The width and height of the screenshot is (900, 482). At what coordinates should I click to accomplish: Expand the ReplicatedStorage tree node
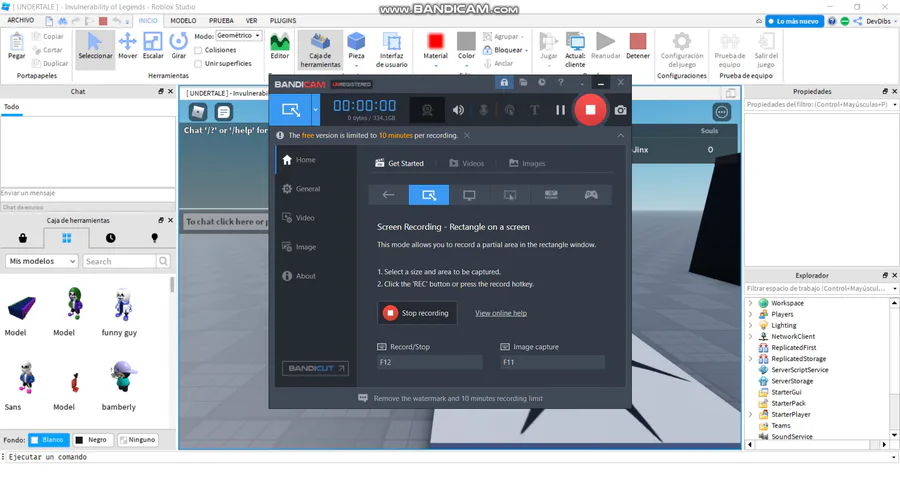[750, 359]
